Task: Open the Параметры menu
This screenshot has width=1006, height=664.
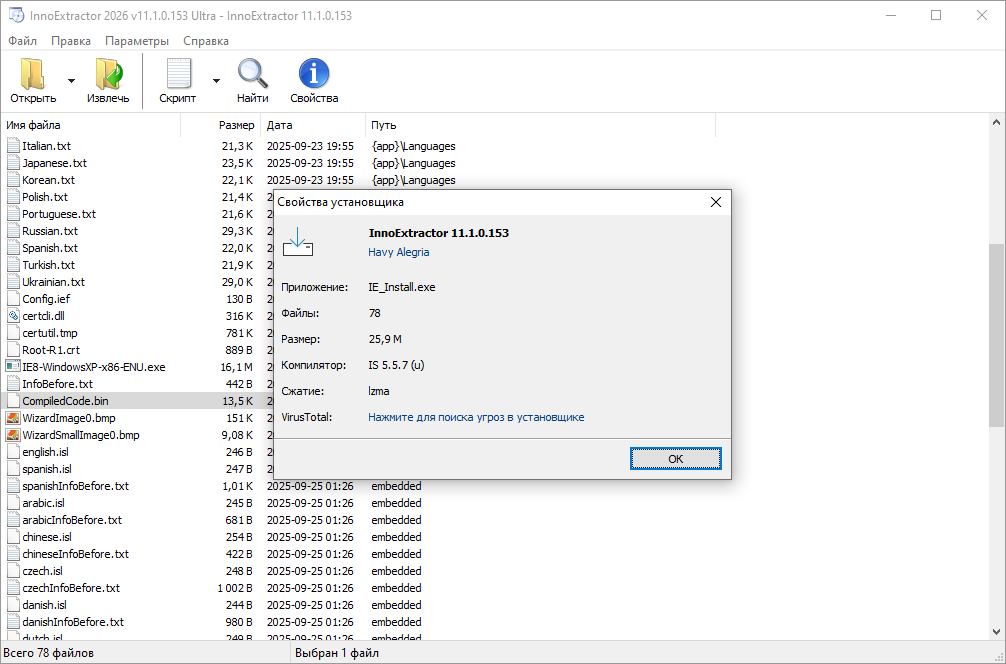Action: [137, 41]
